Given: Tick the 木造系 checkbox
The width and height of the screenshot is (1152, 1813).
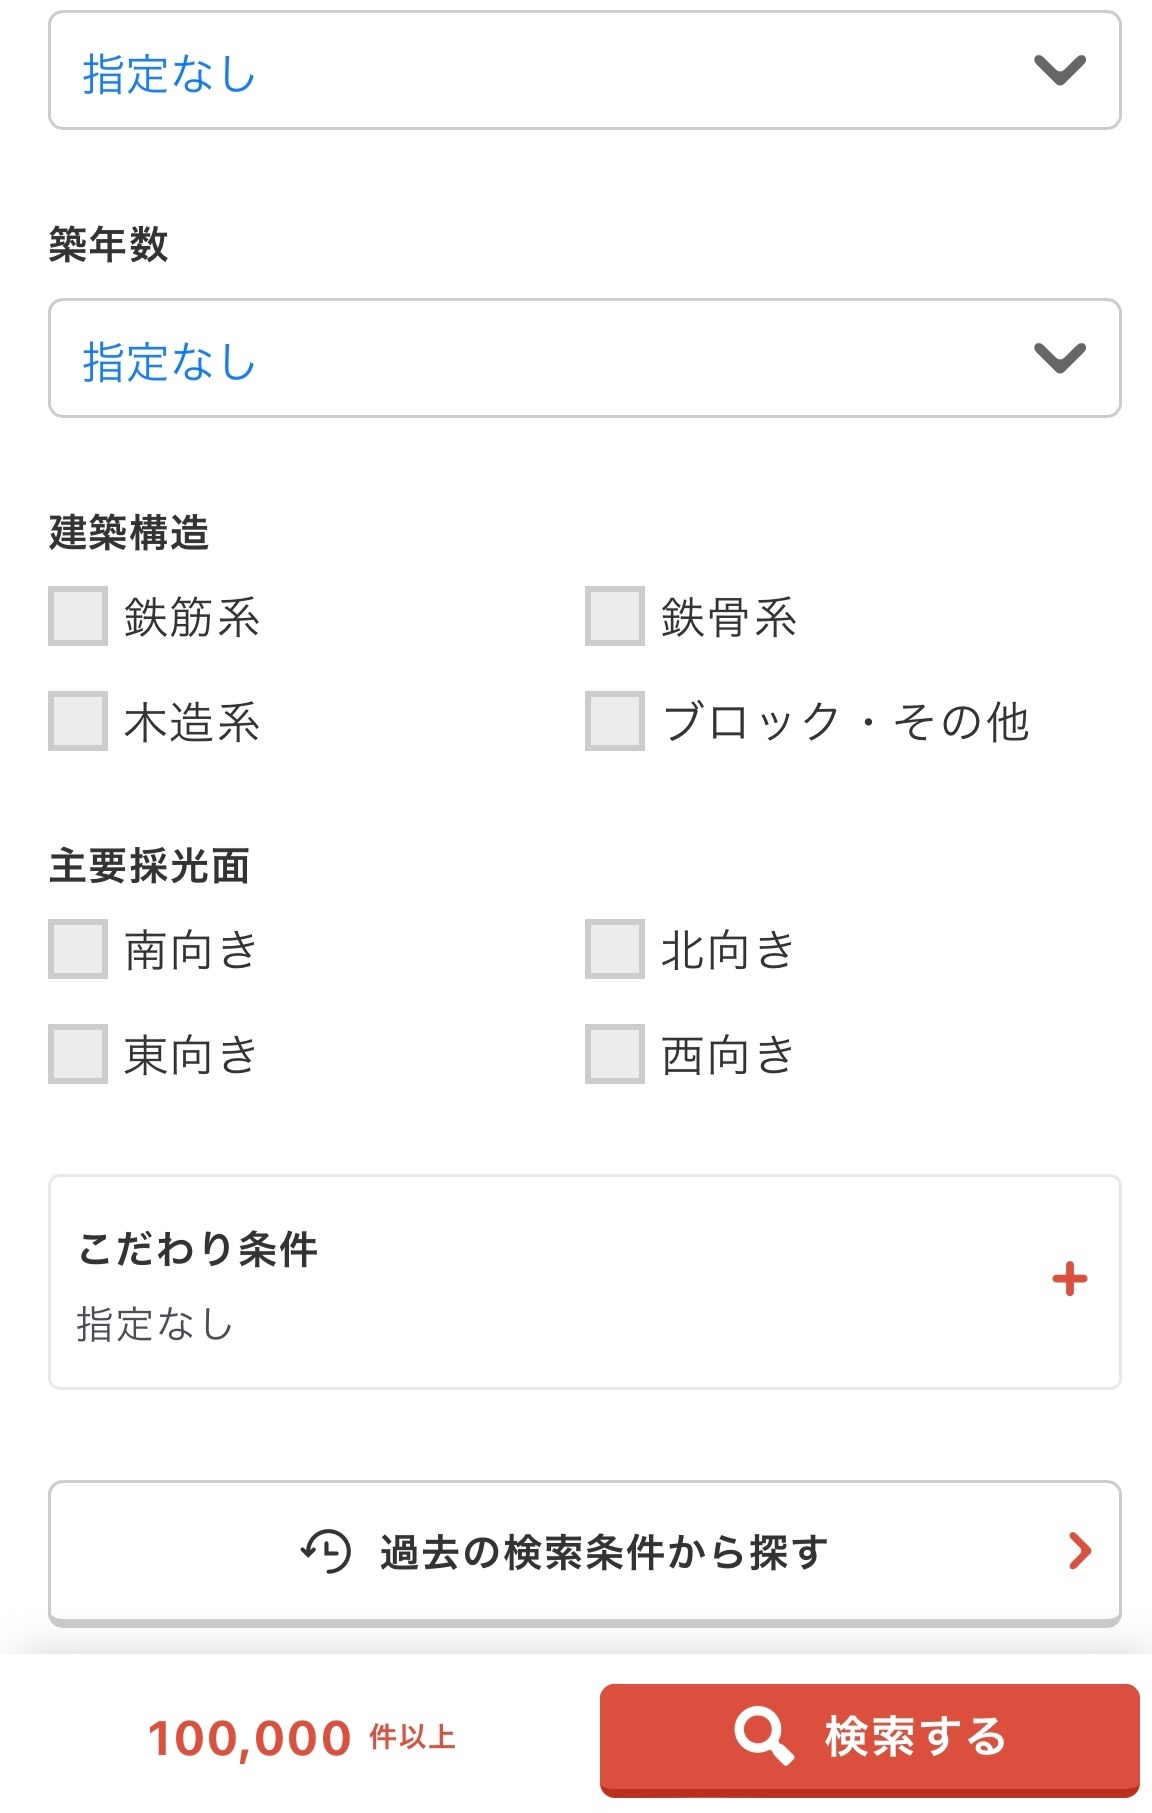Looking at the screenshot, I should pyautogui.click(x=78, y=721).
